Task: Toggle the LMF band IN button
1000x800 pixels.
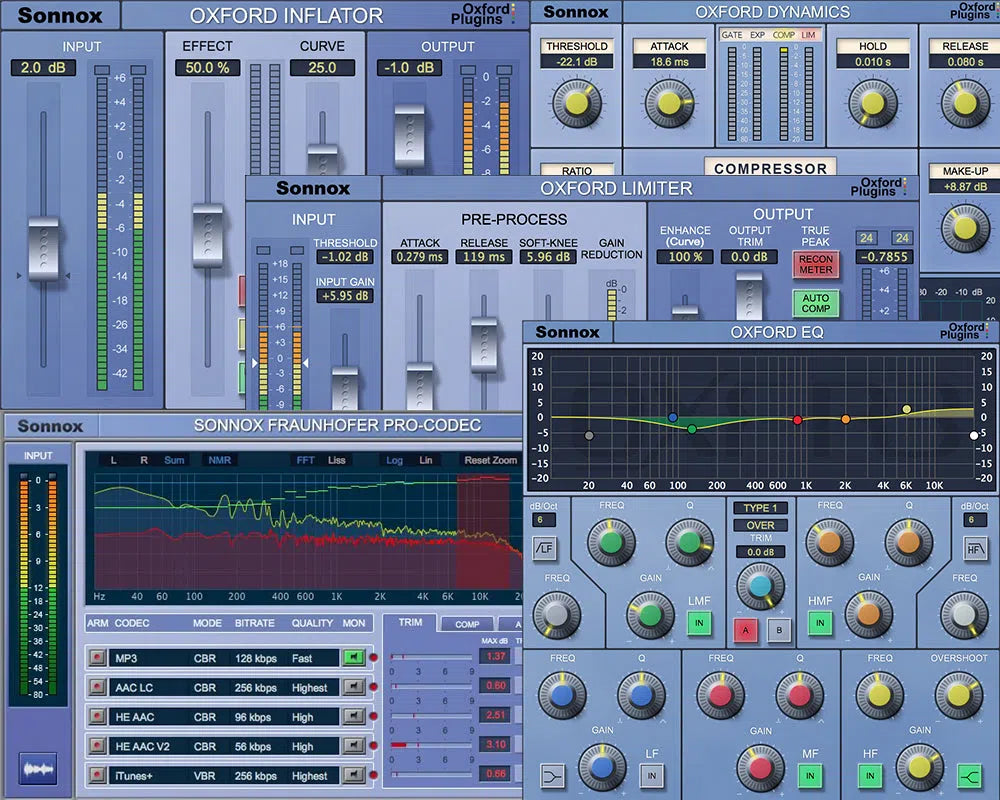Action: pos(700,623)
